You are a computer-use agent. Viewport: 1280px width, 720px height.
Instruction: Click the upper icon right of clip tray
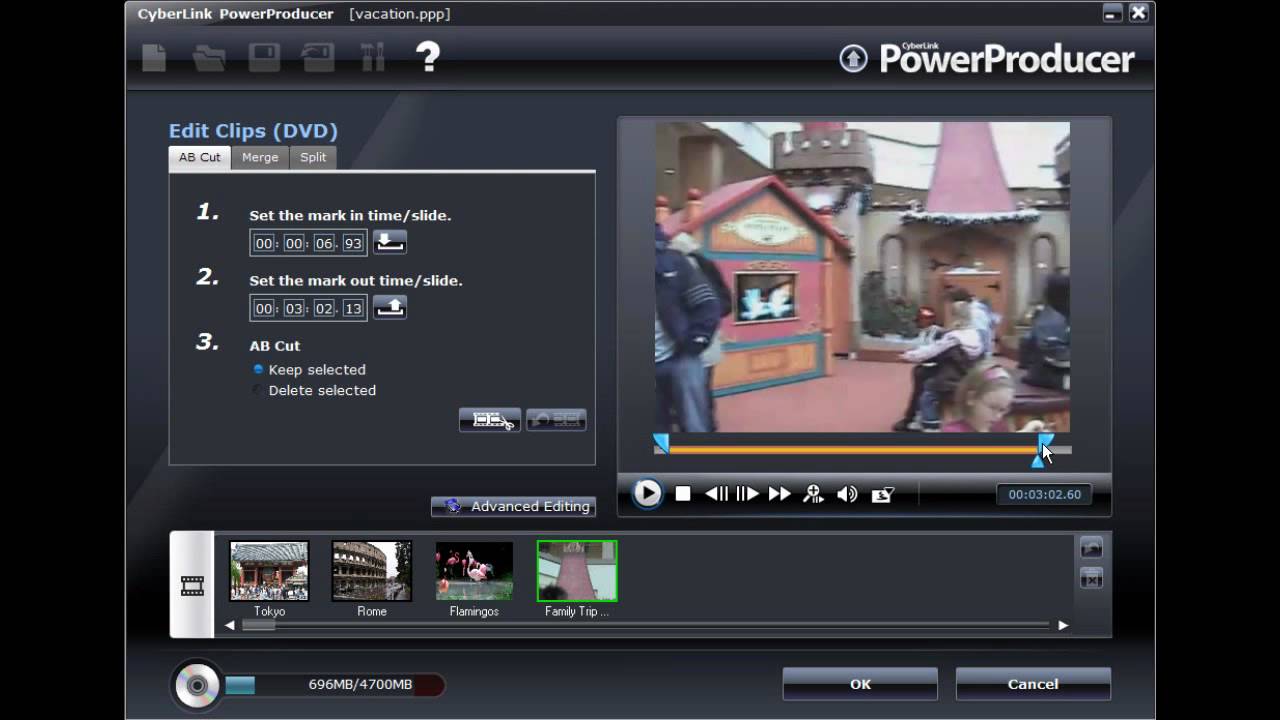[x=1091, y=548]
